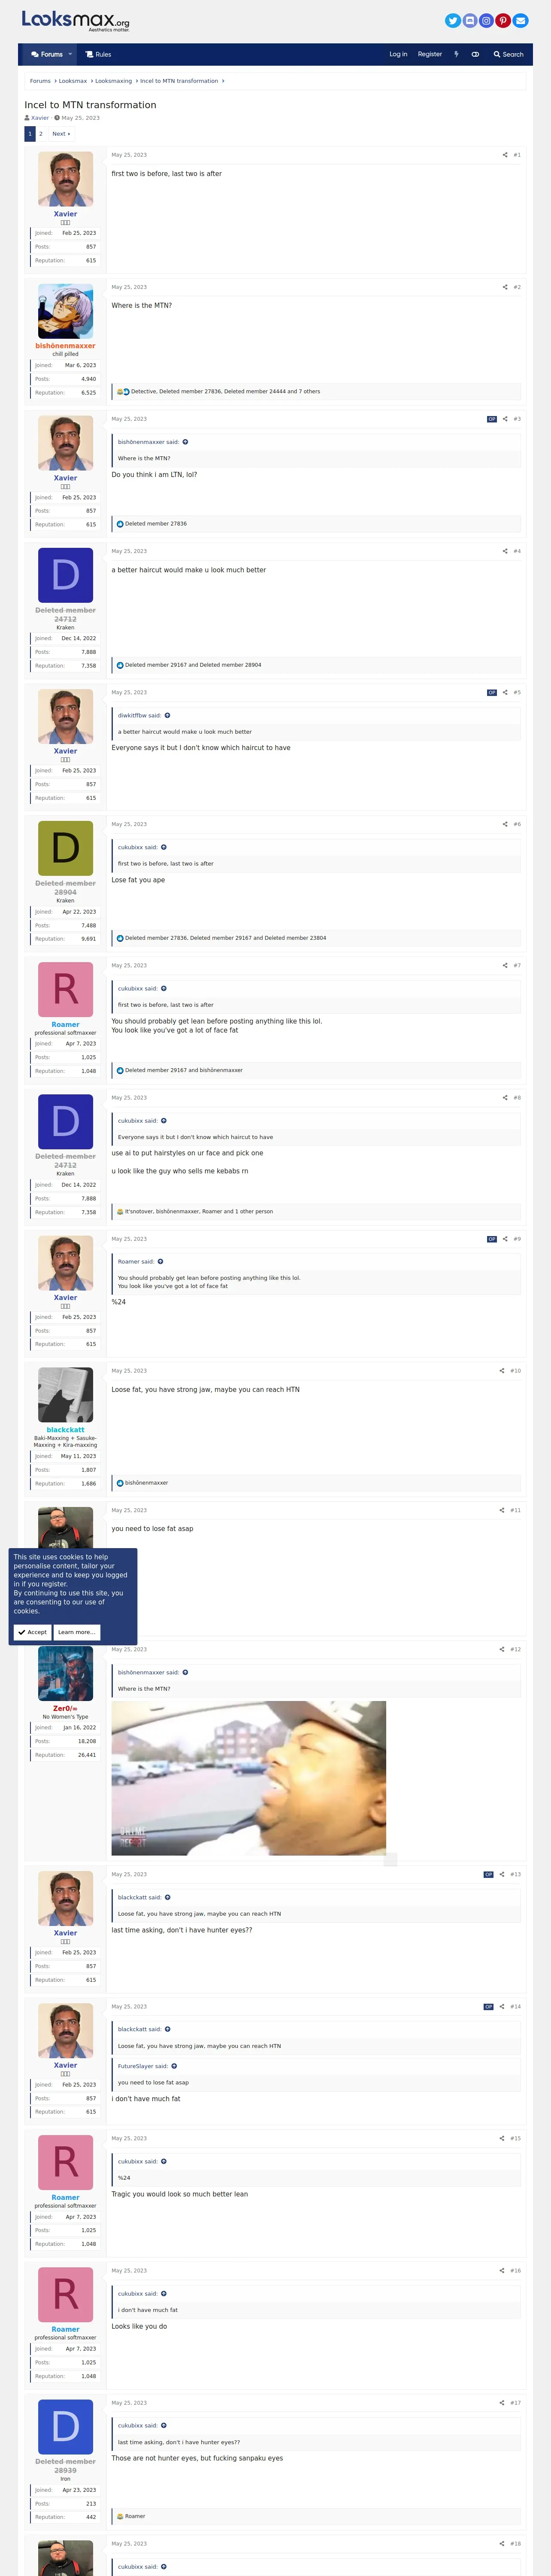This screenshot has width=551, height=2576.
Task: Click the Looksmax.org logo
Action: pyautogui.click(x=76, y=21)
